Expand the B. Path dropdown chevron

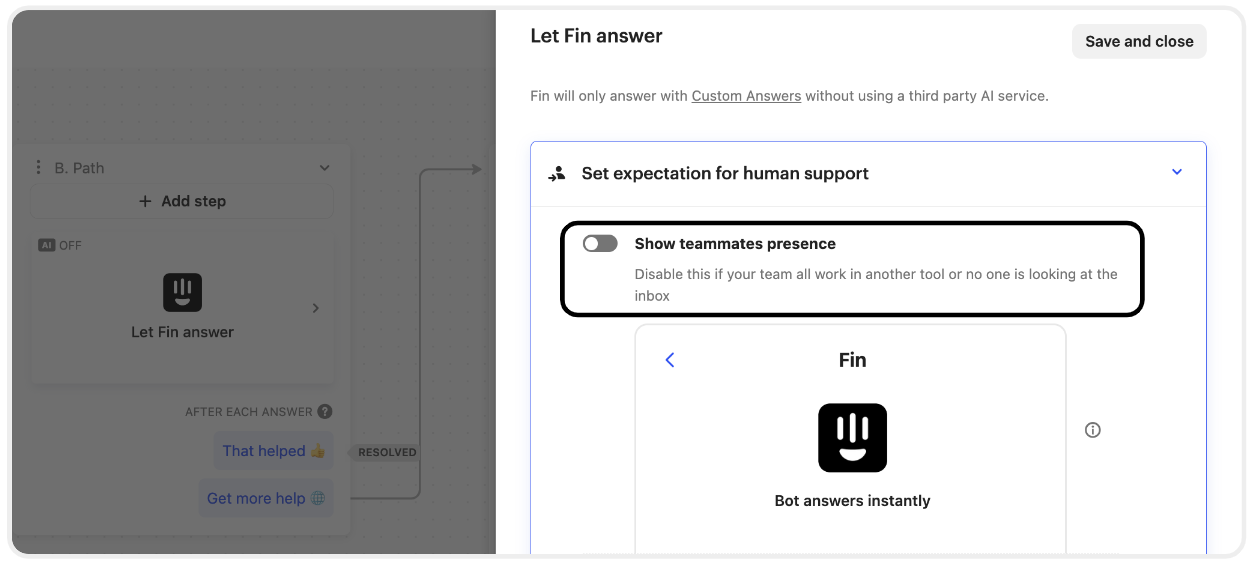point(324,168)
